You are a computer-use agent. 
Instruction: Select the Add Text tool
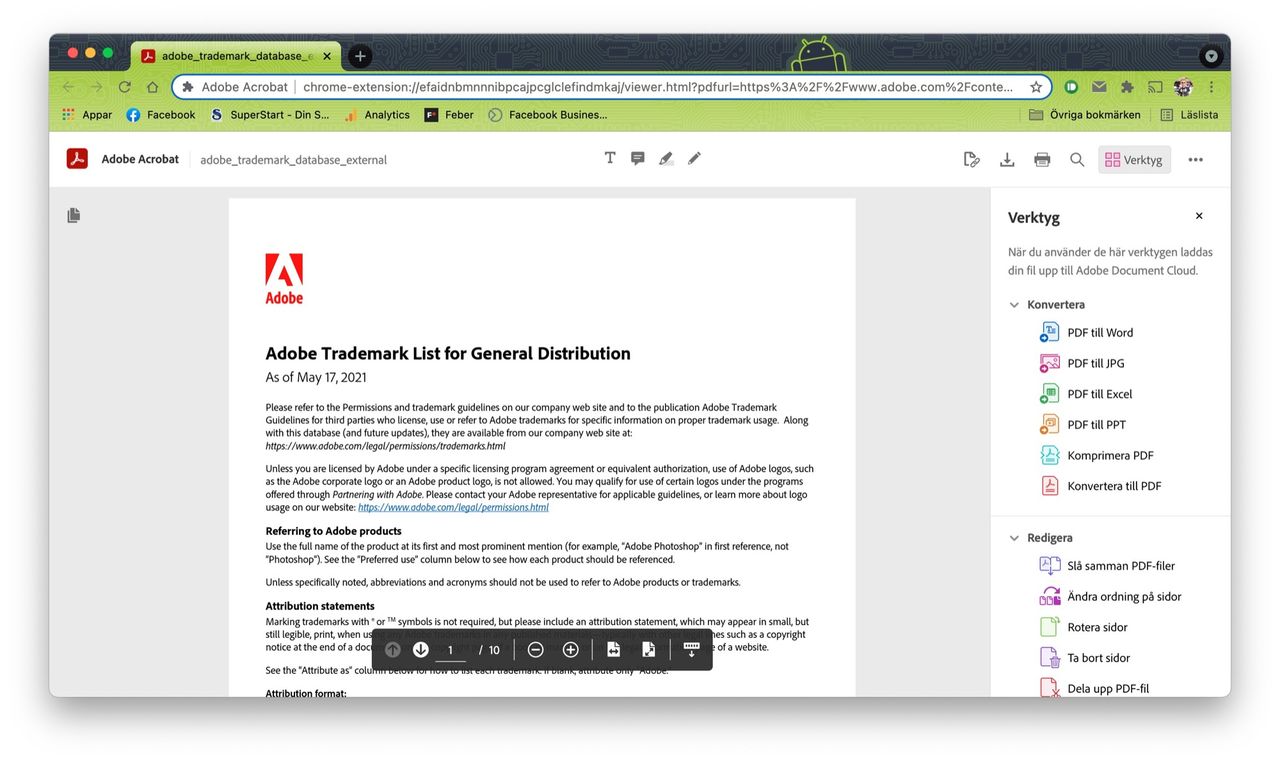click(x=610, y=157)
